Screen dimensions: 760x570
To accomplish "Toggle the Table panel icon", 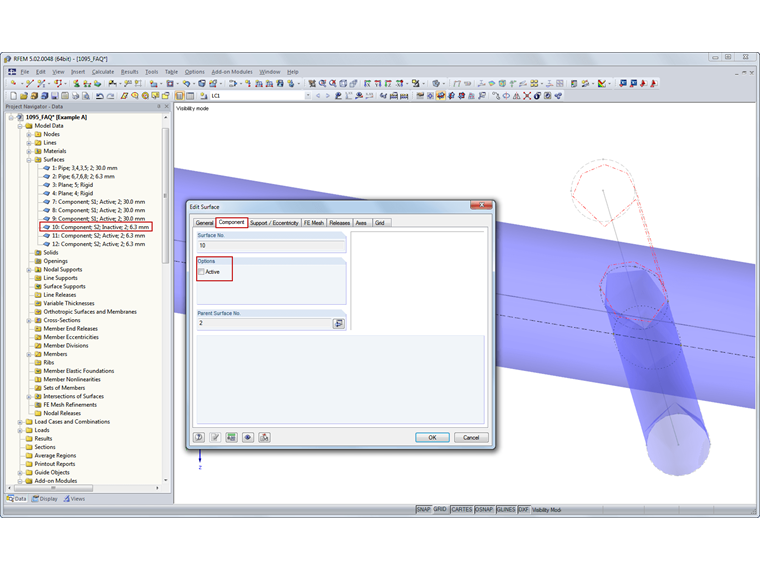I will 190,96.
